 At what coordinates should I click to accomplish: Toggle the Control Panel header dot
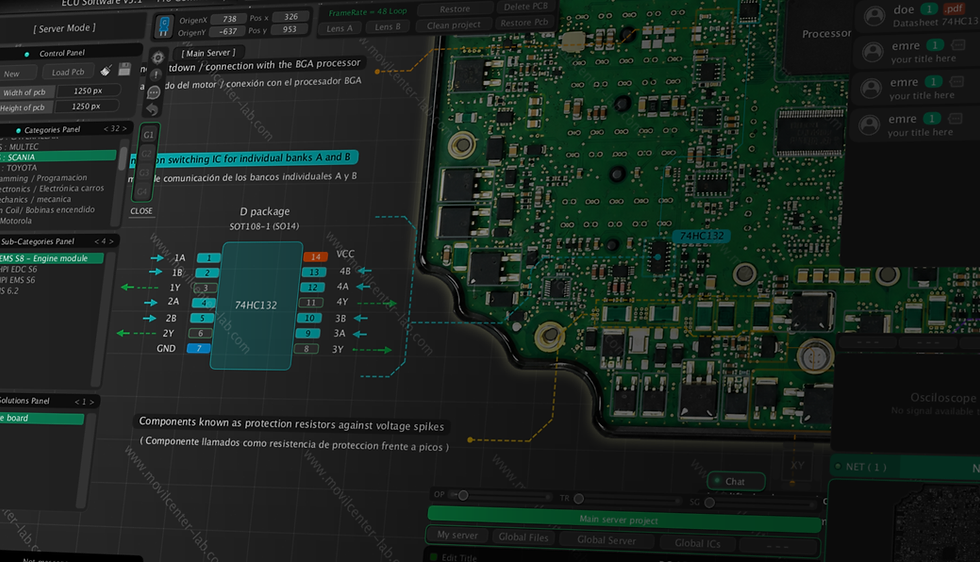pyautogui.click(x=26, y=54)
